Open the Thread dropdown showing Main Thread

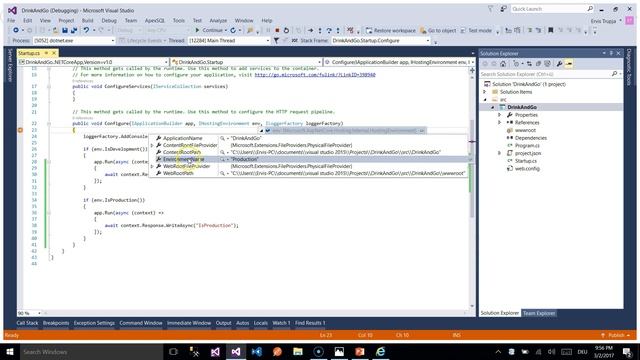(x=229, y=40)
